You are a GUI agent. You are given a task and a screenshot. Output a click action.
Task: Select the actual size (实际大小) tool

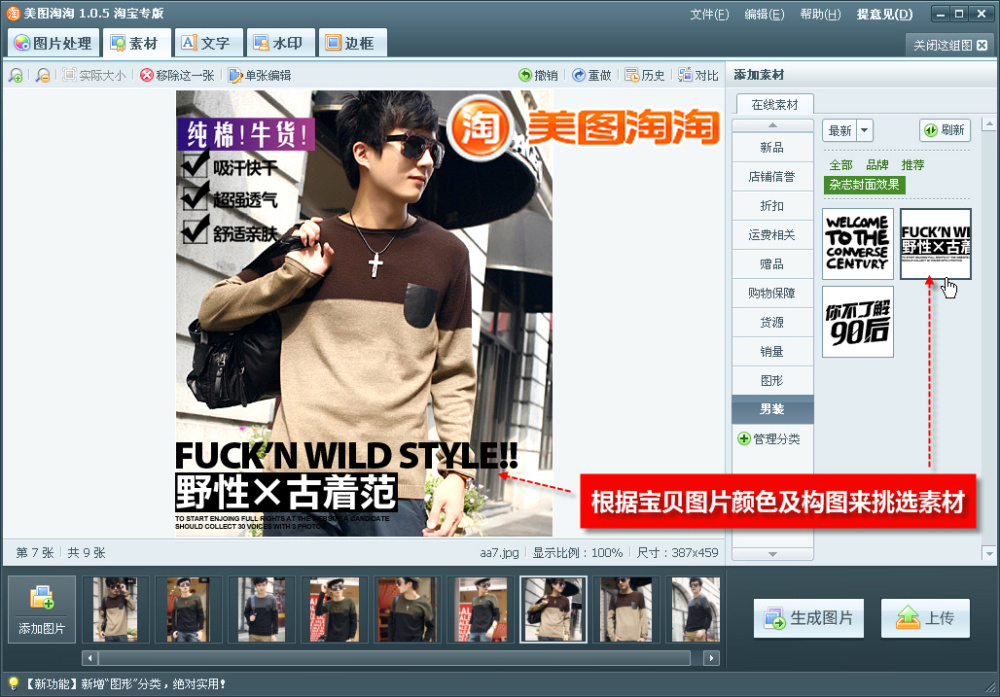click(x=94, y=75)
